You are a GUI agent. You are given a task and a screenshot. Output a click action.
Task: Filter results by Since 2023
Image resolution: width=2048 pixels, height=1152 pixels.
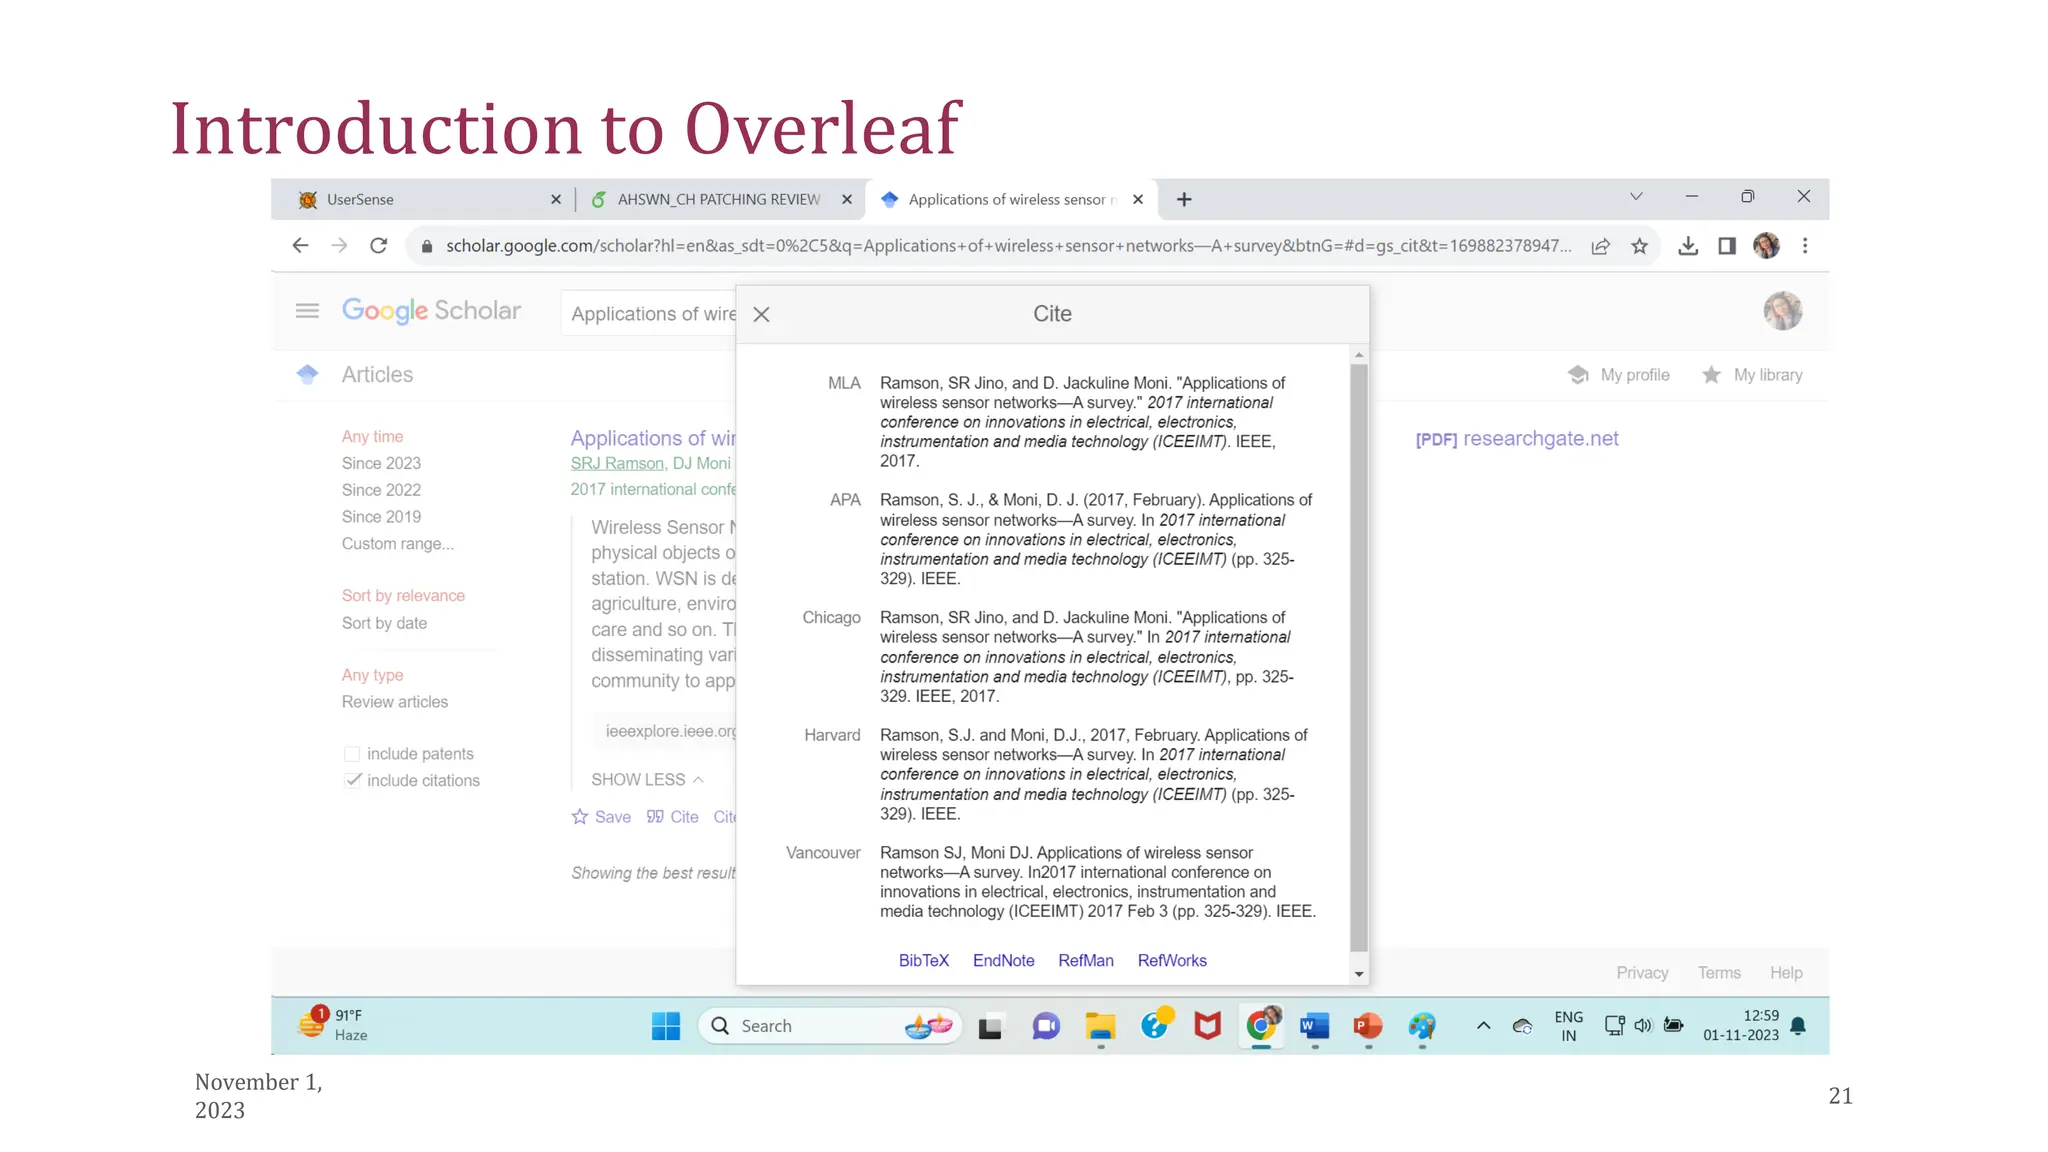381,463
